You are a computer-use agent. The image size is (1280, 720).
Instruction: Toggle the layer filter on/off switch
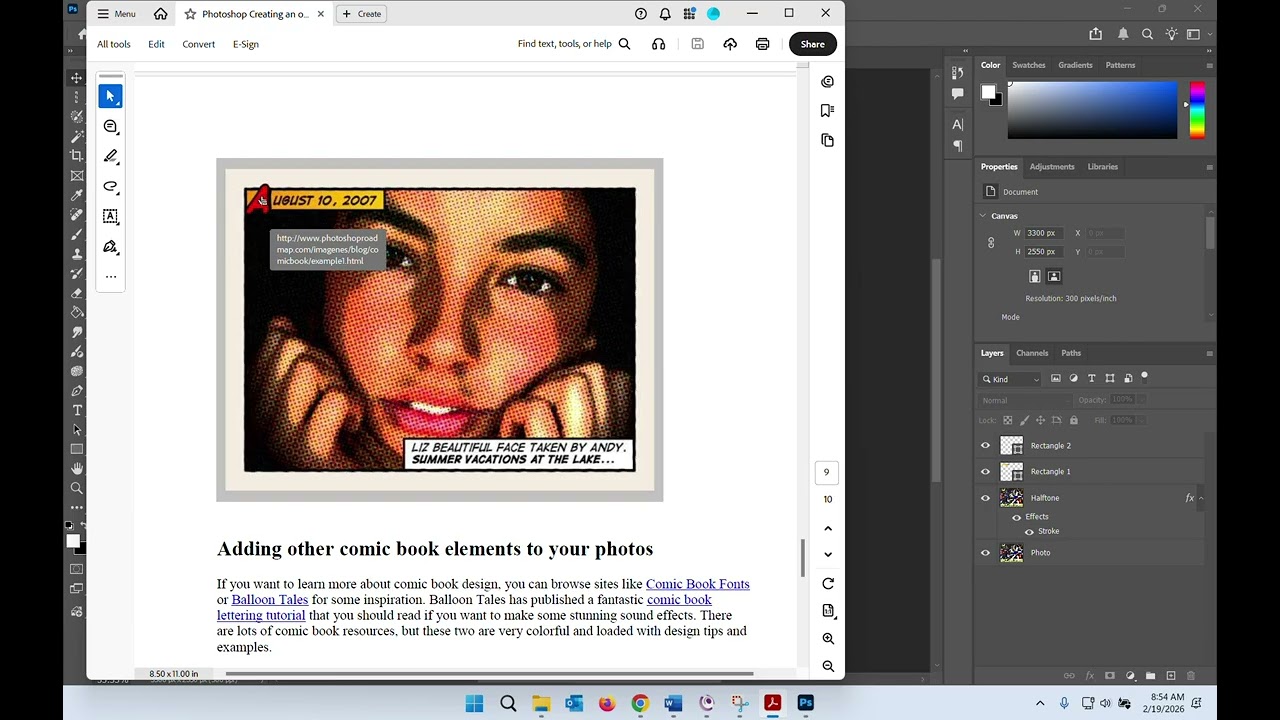[x=1145, y=378]
